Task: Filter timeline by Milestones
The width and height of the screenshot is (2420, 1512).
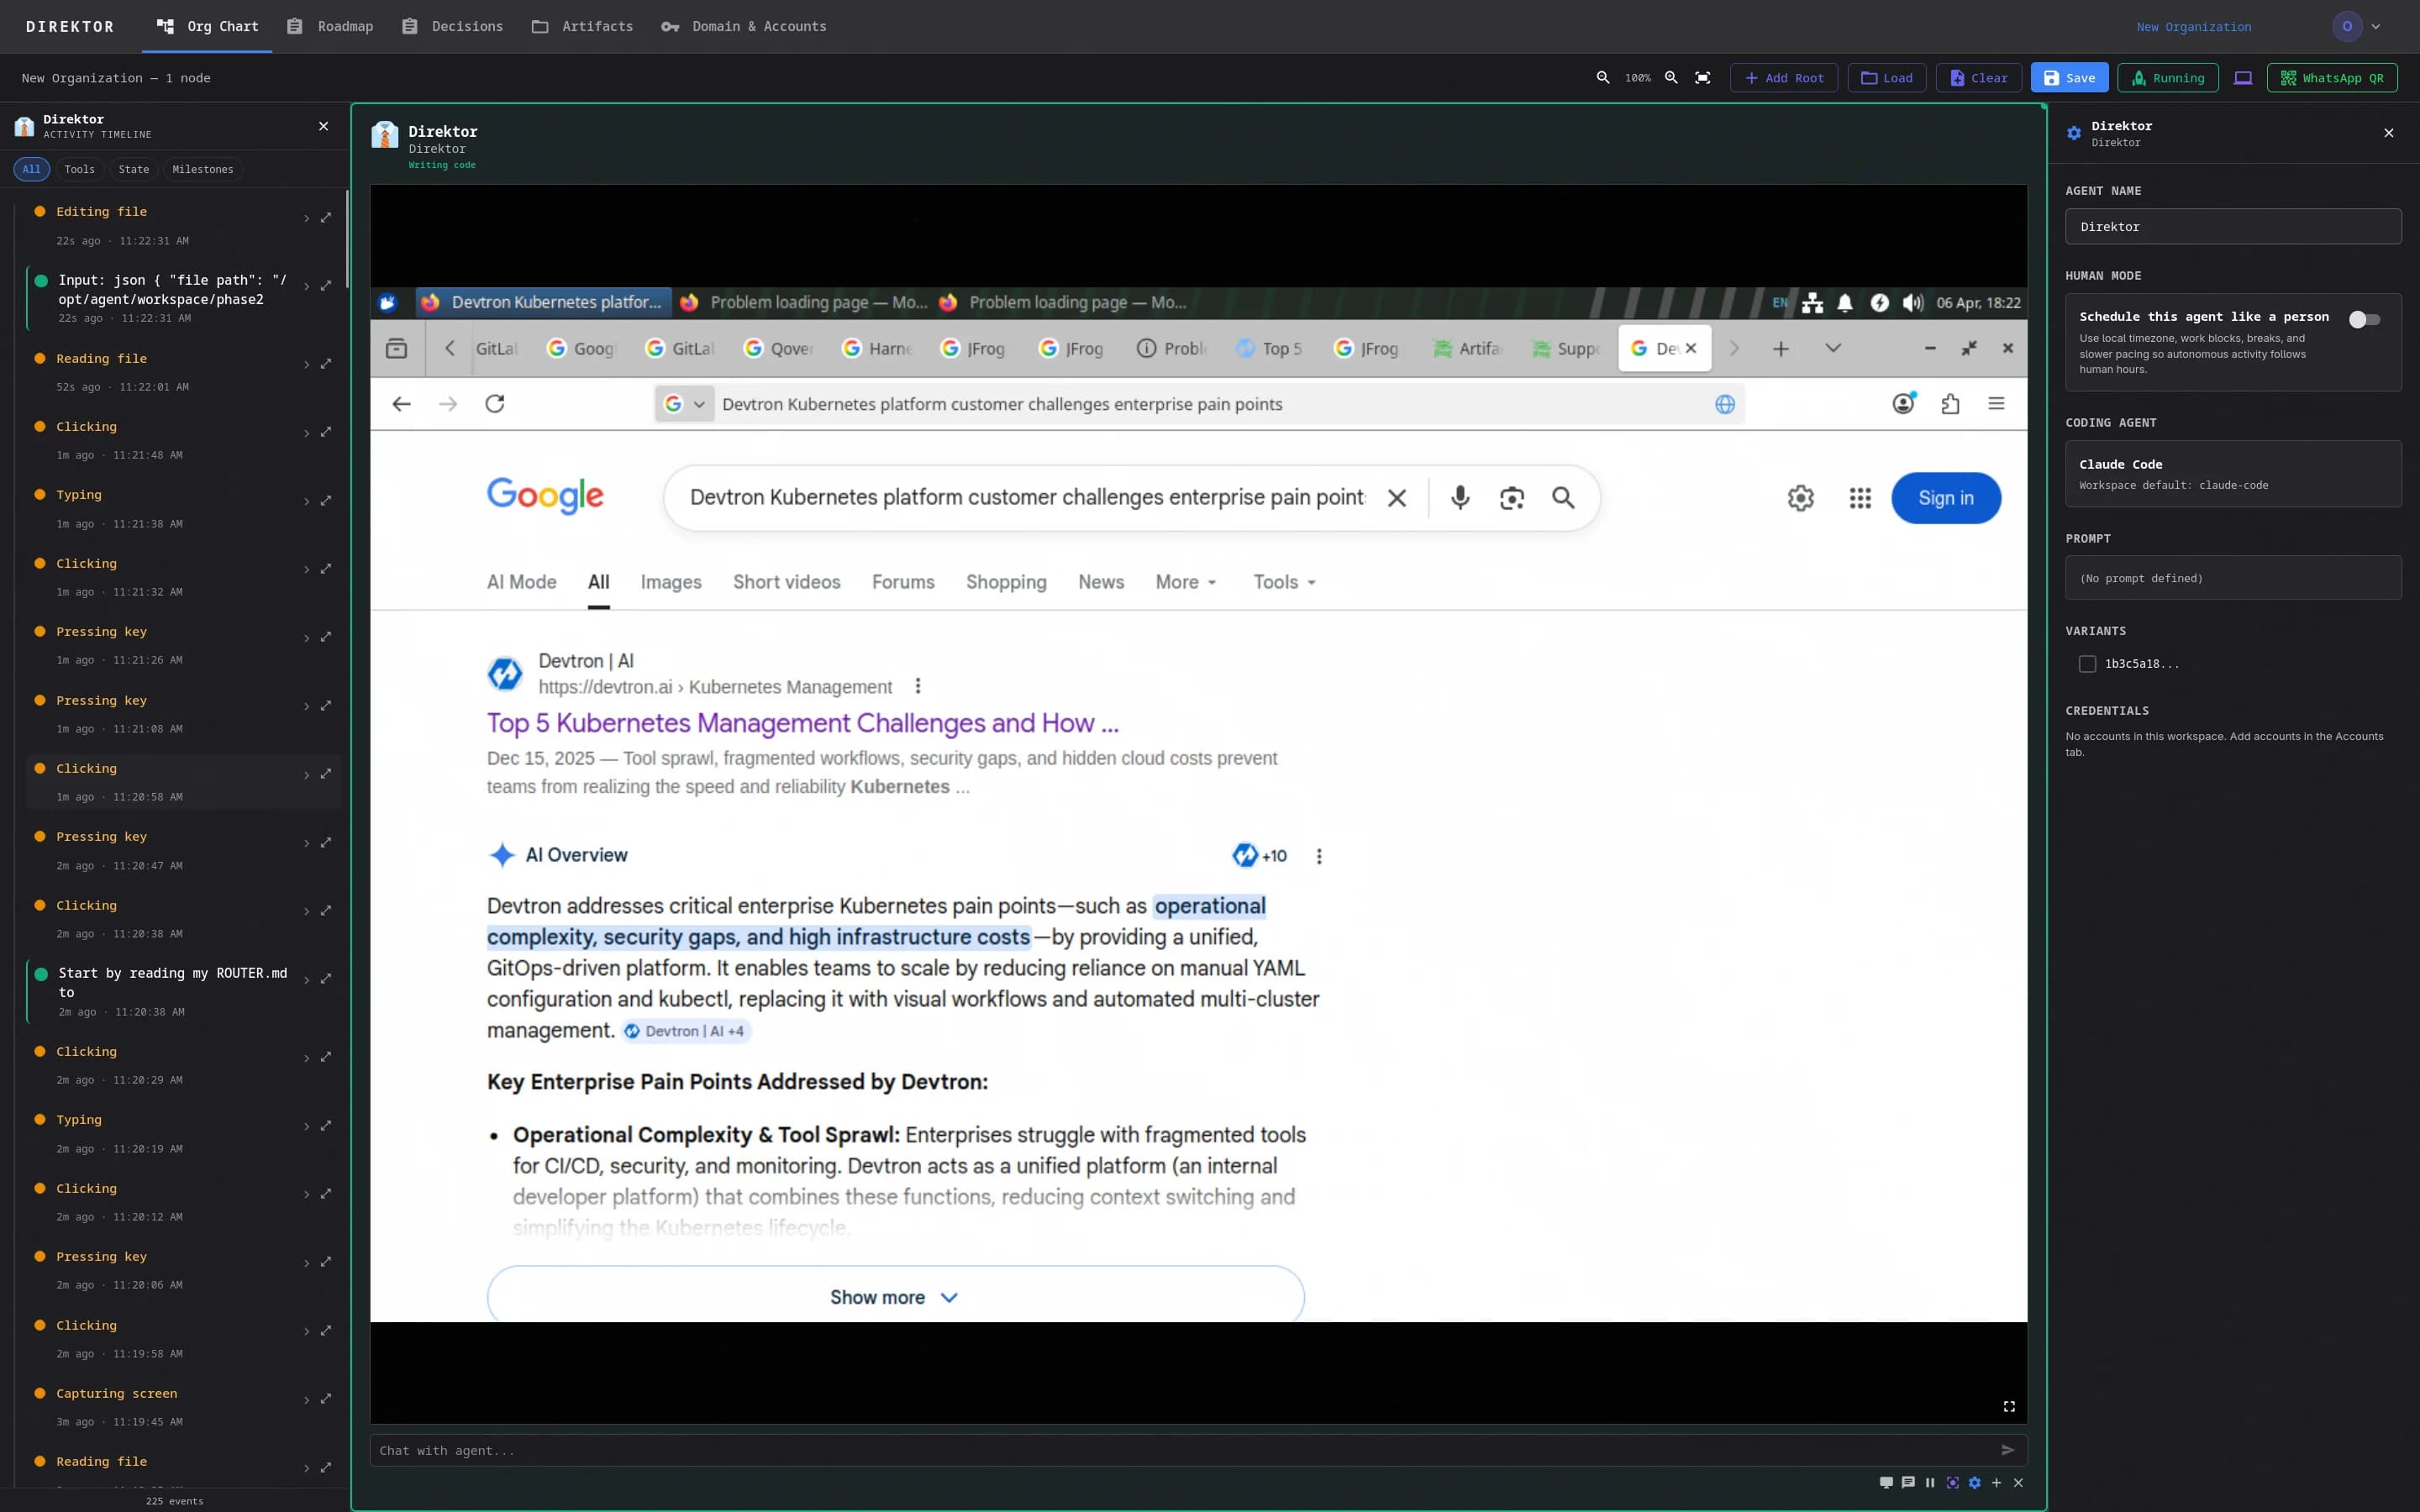Action: click(x=203, y=170)
